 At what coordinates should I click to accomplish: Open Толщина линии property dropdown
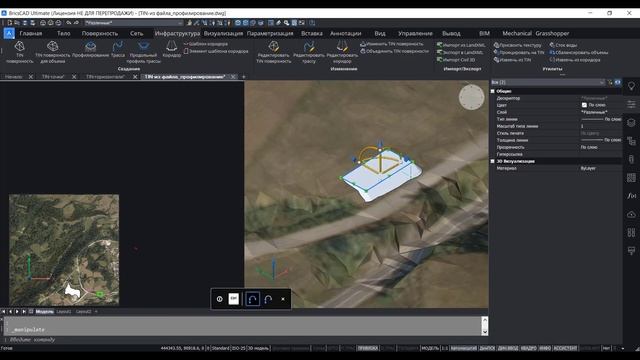(x=601, y=140)
